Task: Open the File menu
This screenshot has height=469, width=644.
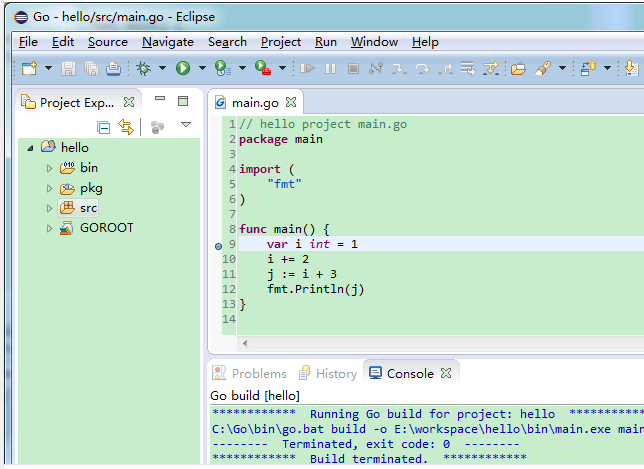Action: pyautogui.click(x=28, y=42)
